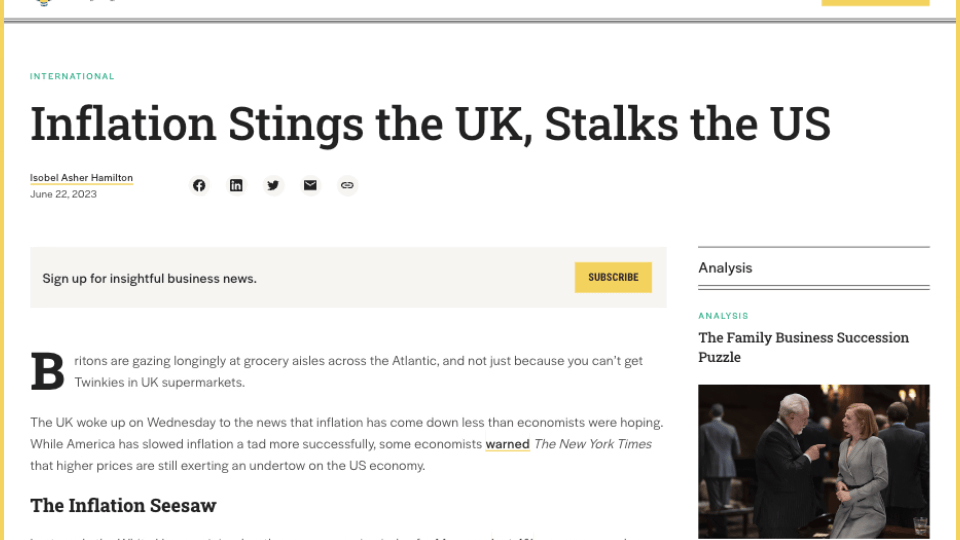The image size is (960, 540).
Task: Click the drop cap letter B
Action: pos(47,371)
